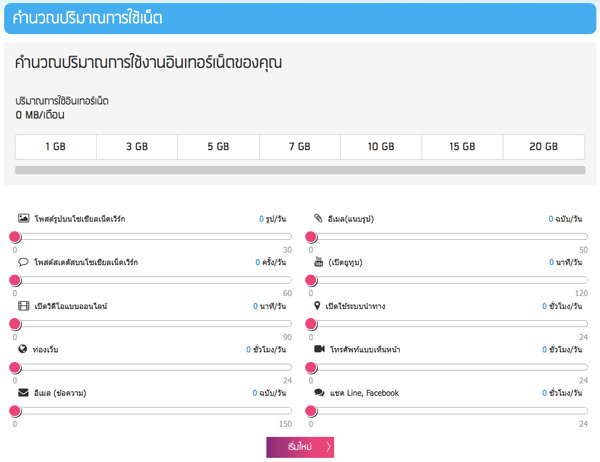Click the slider handle for status posts
This screenshot has height=462, width=600.
point(15,281)
